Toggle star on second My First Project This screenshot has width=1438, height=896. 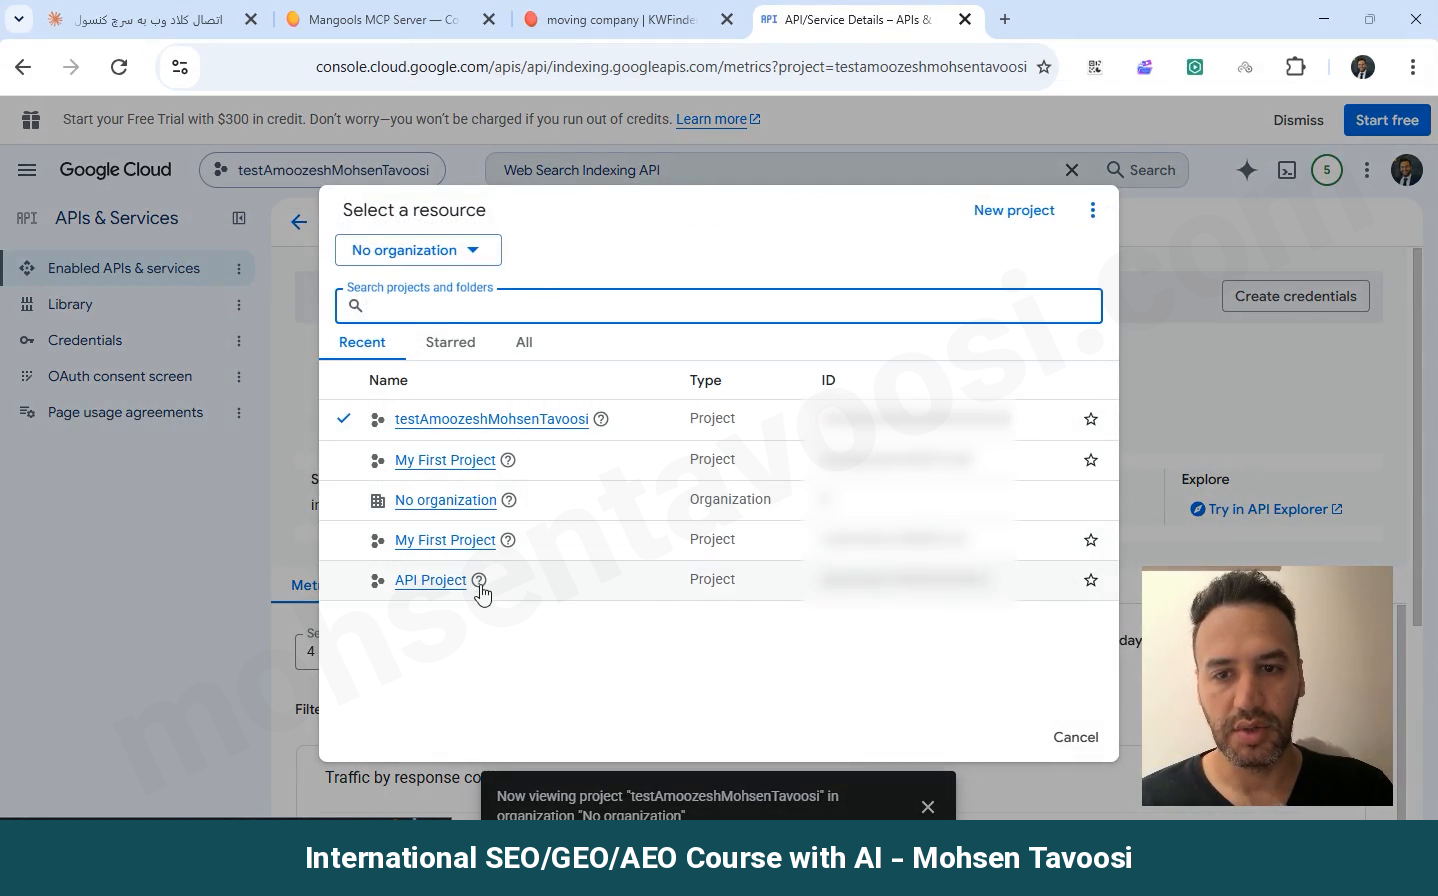pyautogui.click(x=1091, y=540)
